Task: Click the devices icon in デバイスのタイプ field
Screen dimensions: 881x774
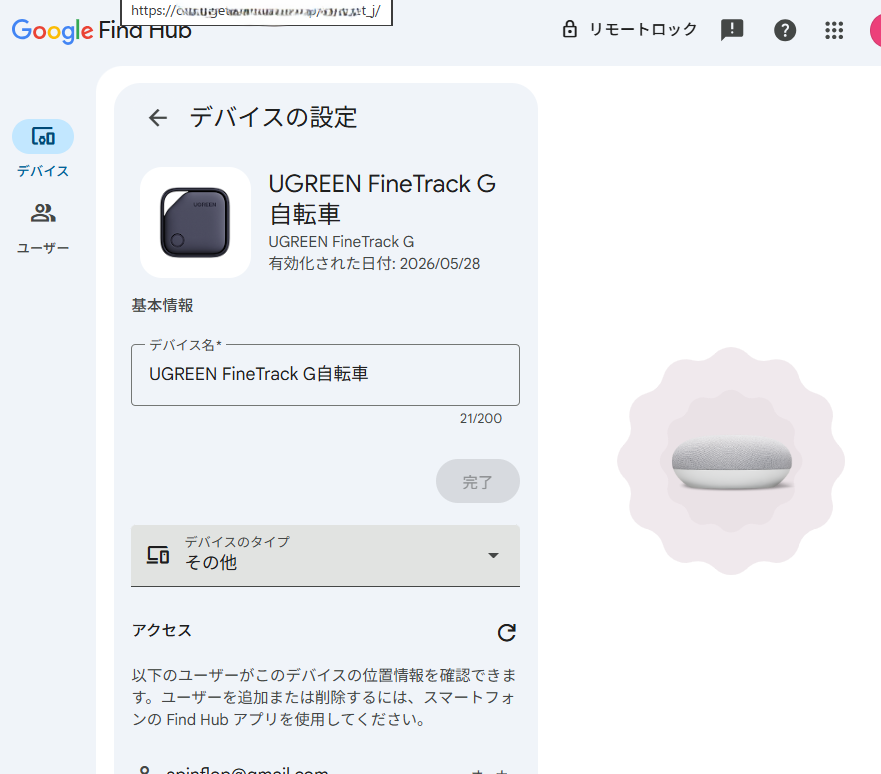Action: tap(158, 555)
